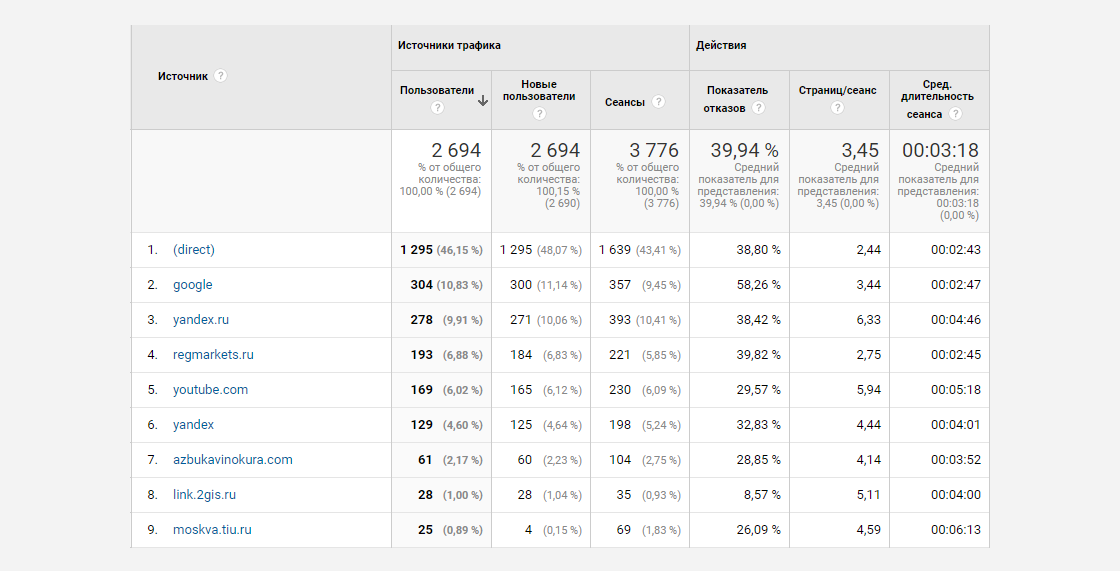The width and height of the screenshot is (1120, 571).
Task: Sort by Сред. длительность сеанса header
Action: pyautogui.click(x=937, y=99)
